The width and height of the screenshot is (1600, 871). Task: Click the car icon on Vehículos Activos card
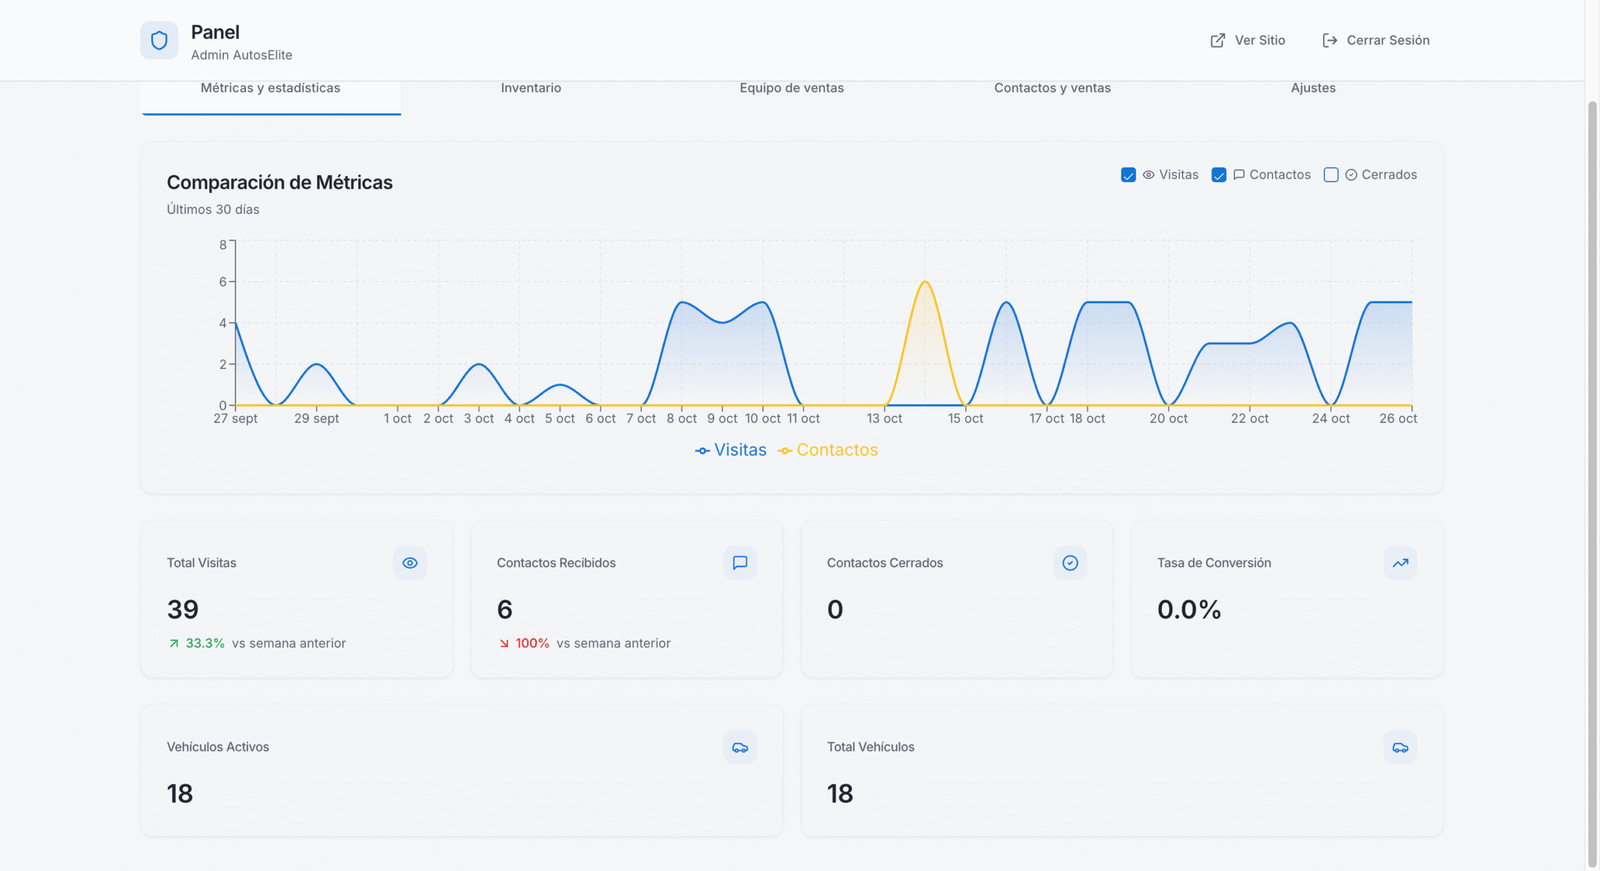coord(740,747)
